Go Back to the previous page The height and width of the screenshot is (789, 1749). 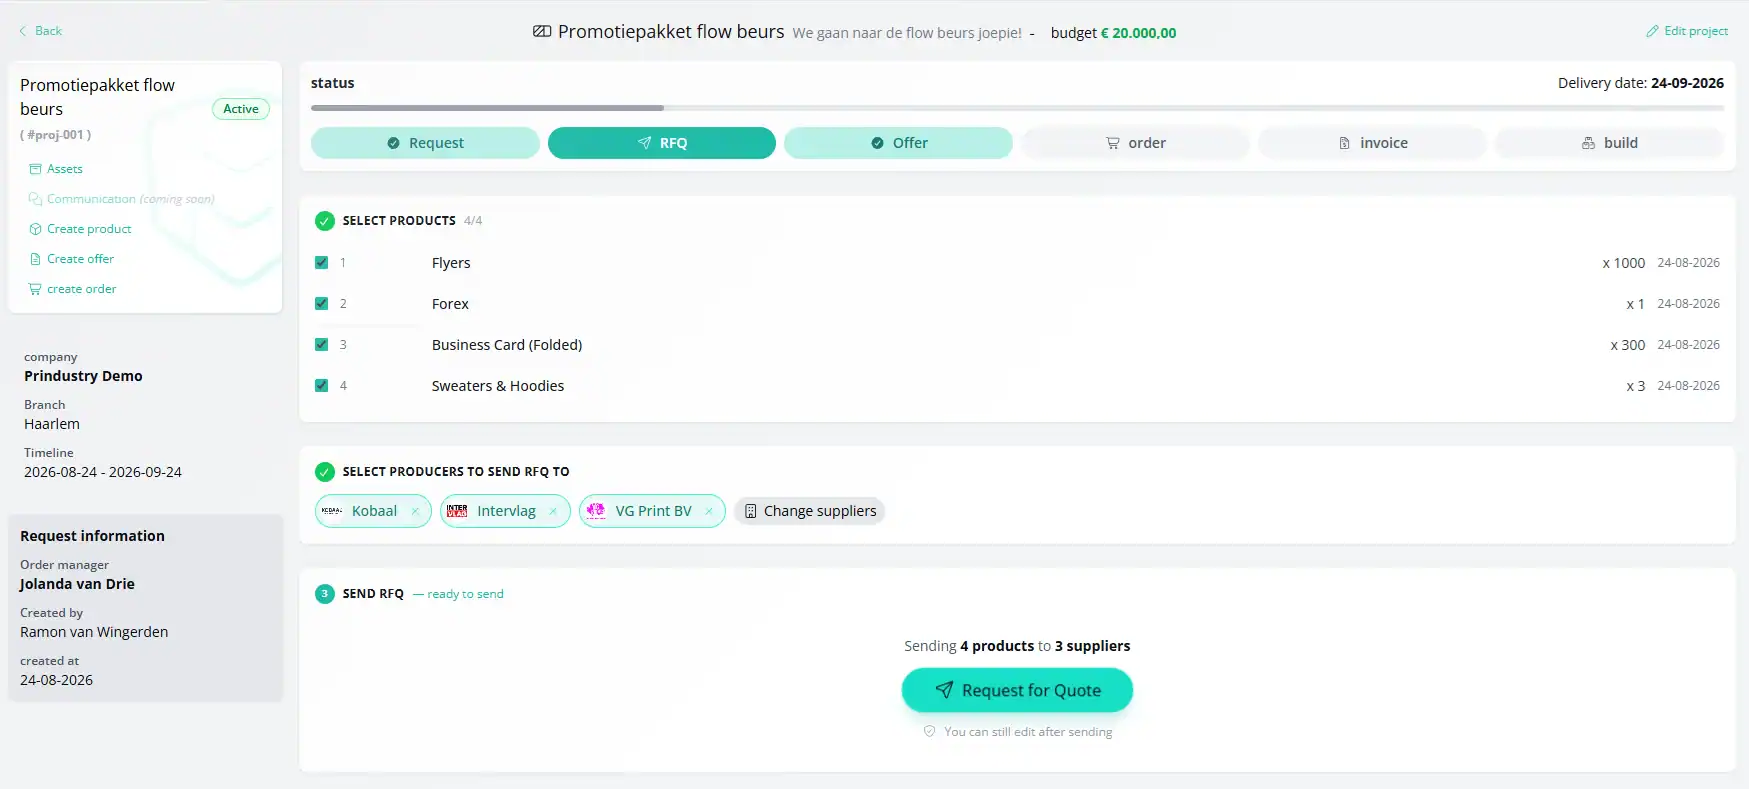pyautogui.click(x=40, y=31)
